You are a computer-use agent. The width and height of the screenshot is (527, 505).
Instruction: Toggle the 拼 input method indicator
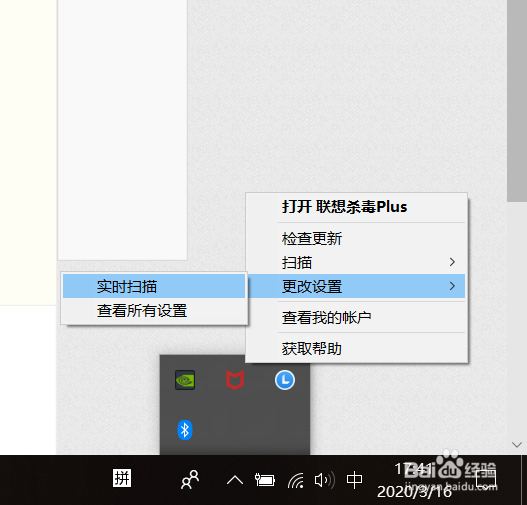pyautogui.click(x=122, y=478)
